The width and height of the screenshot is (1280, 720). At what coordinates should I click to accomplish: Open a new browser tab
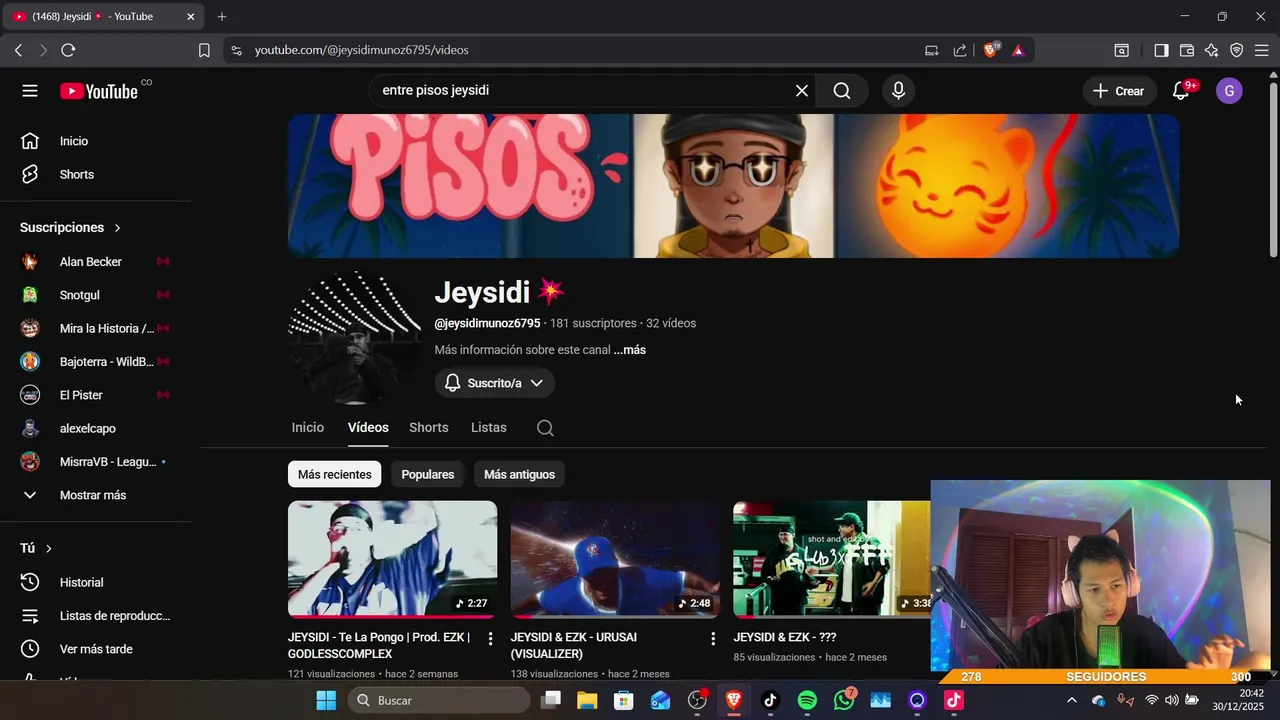coord(222,17)
